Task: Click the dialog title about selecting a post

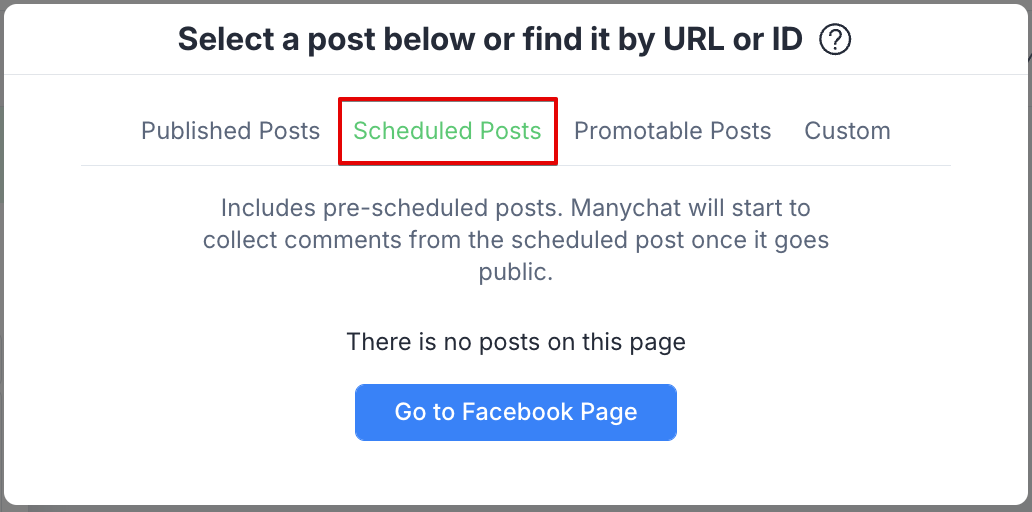Action: 490,39
